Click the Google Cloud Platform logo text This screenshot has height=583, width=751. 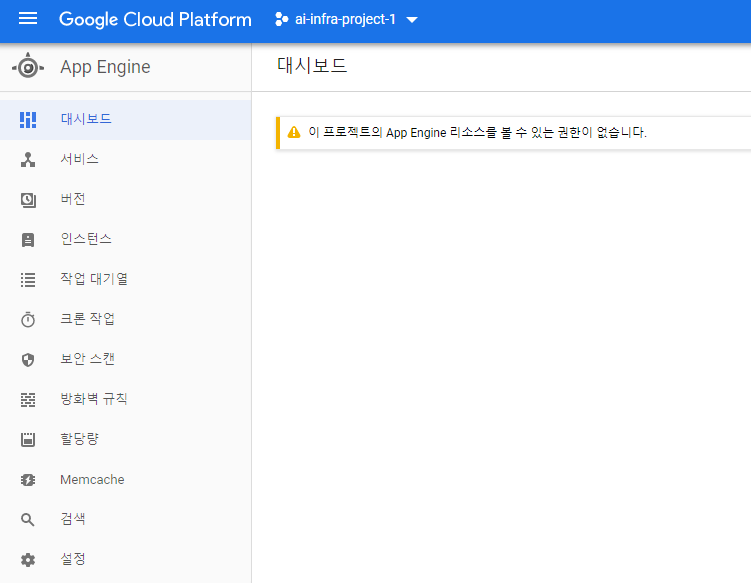tap(155, 20)
